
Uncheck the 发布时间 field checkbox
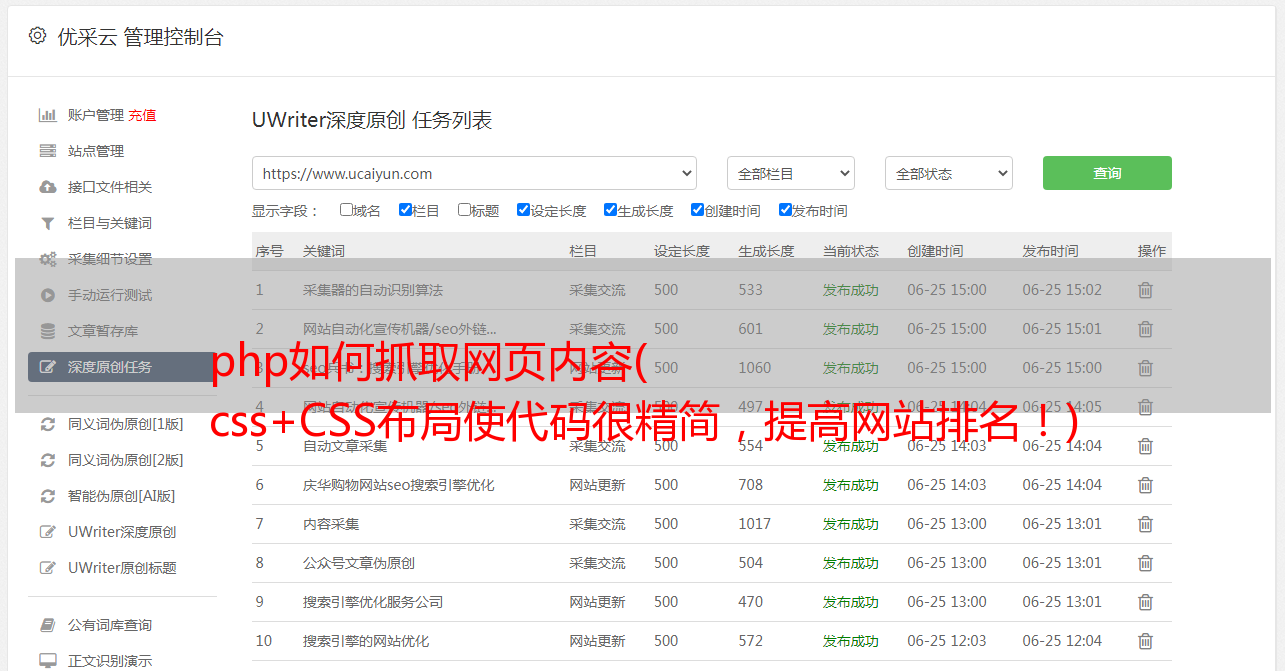click(785, 210)
